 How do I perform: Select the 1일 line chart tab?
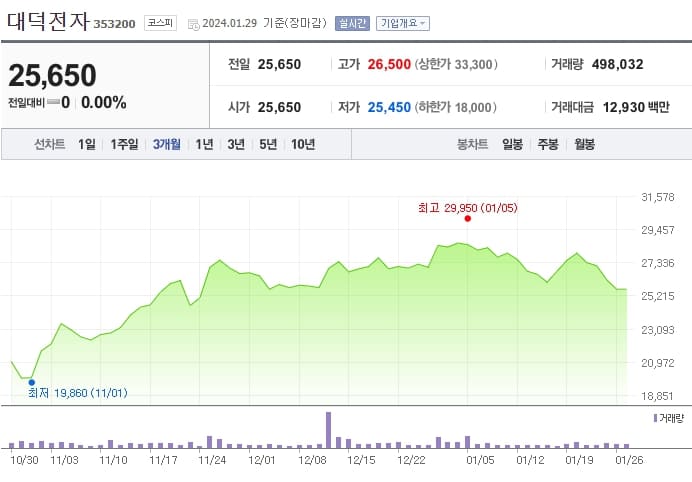[x=86, y=144]
